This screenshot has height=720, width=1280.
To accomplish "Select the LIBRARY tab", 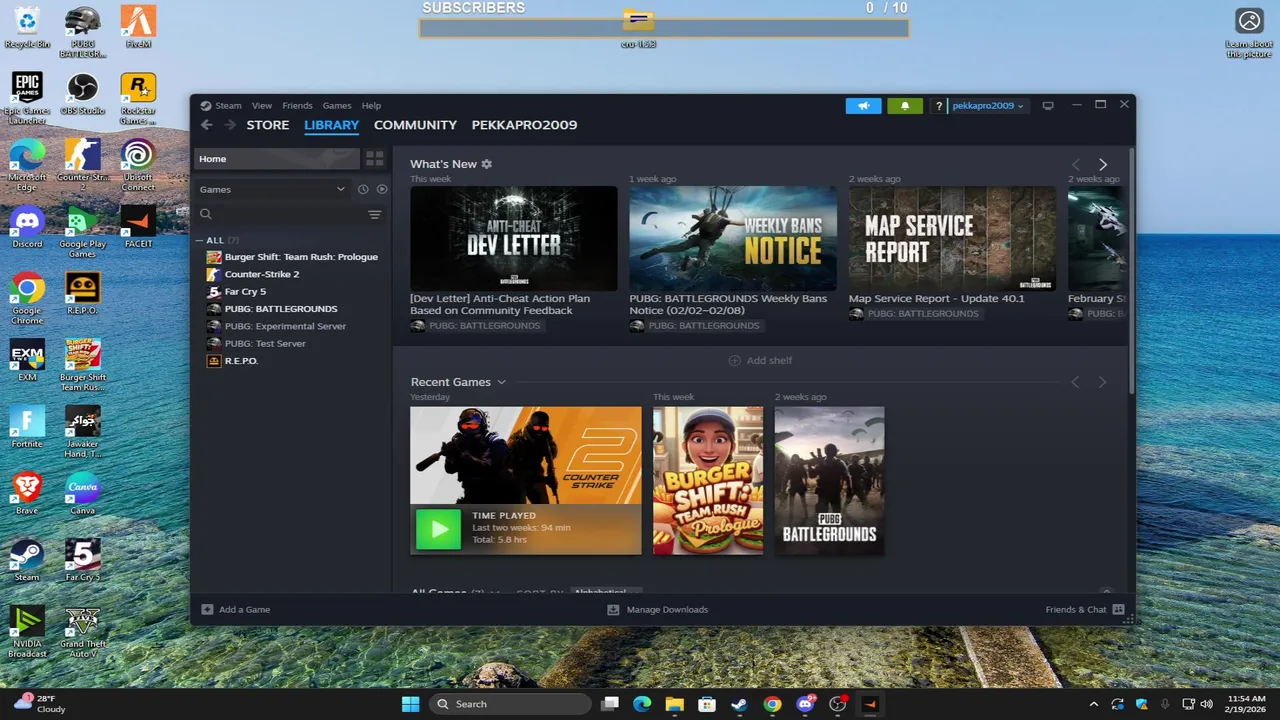I will pos(331,125).
